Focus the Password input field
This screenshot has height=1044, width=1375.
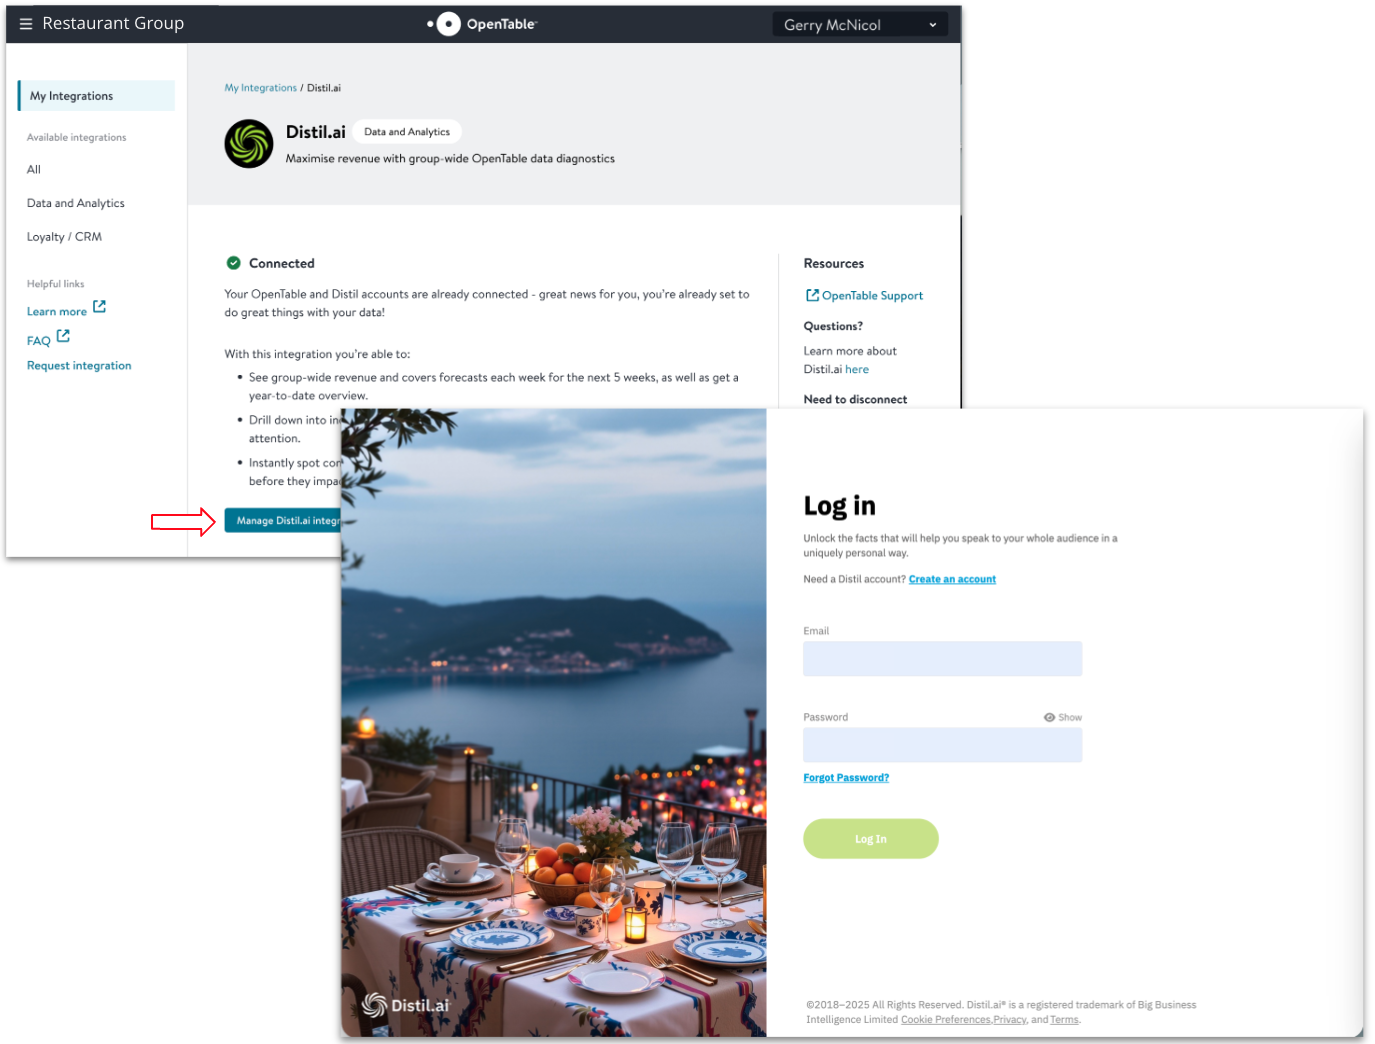click(943, 745)
